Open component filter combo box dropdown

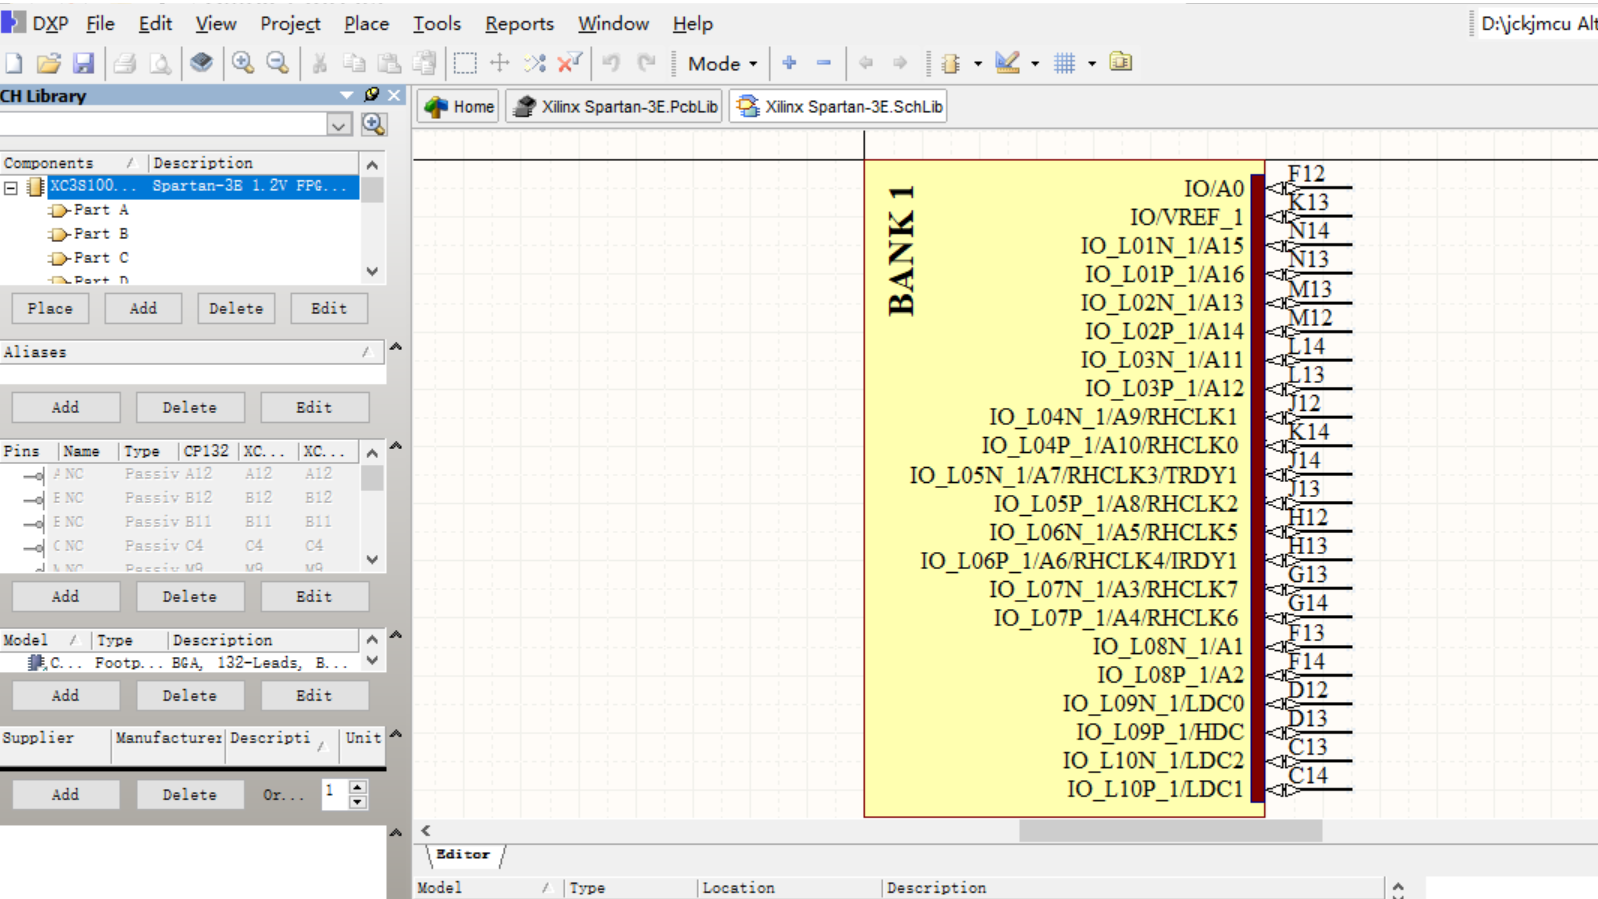point(339,124)
